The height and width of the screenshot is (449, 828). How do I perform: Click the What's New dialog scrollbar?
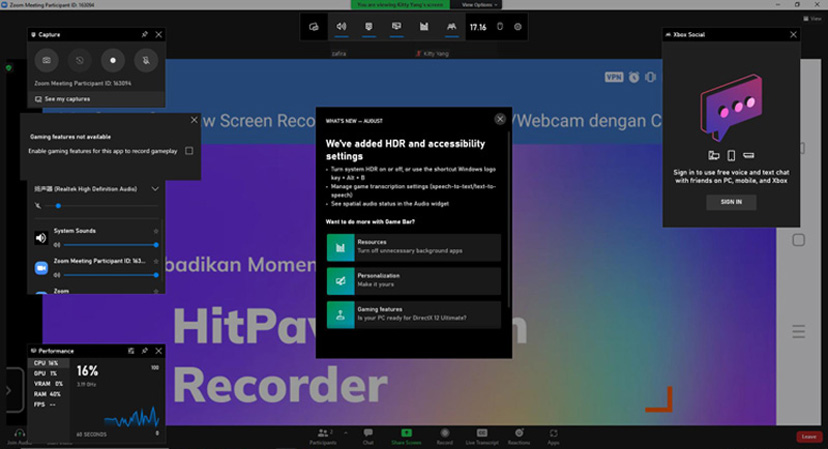click(x=509, y=219)
